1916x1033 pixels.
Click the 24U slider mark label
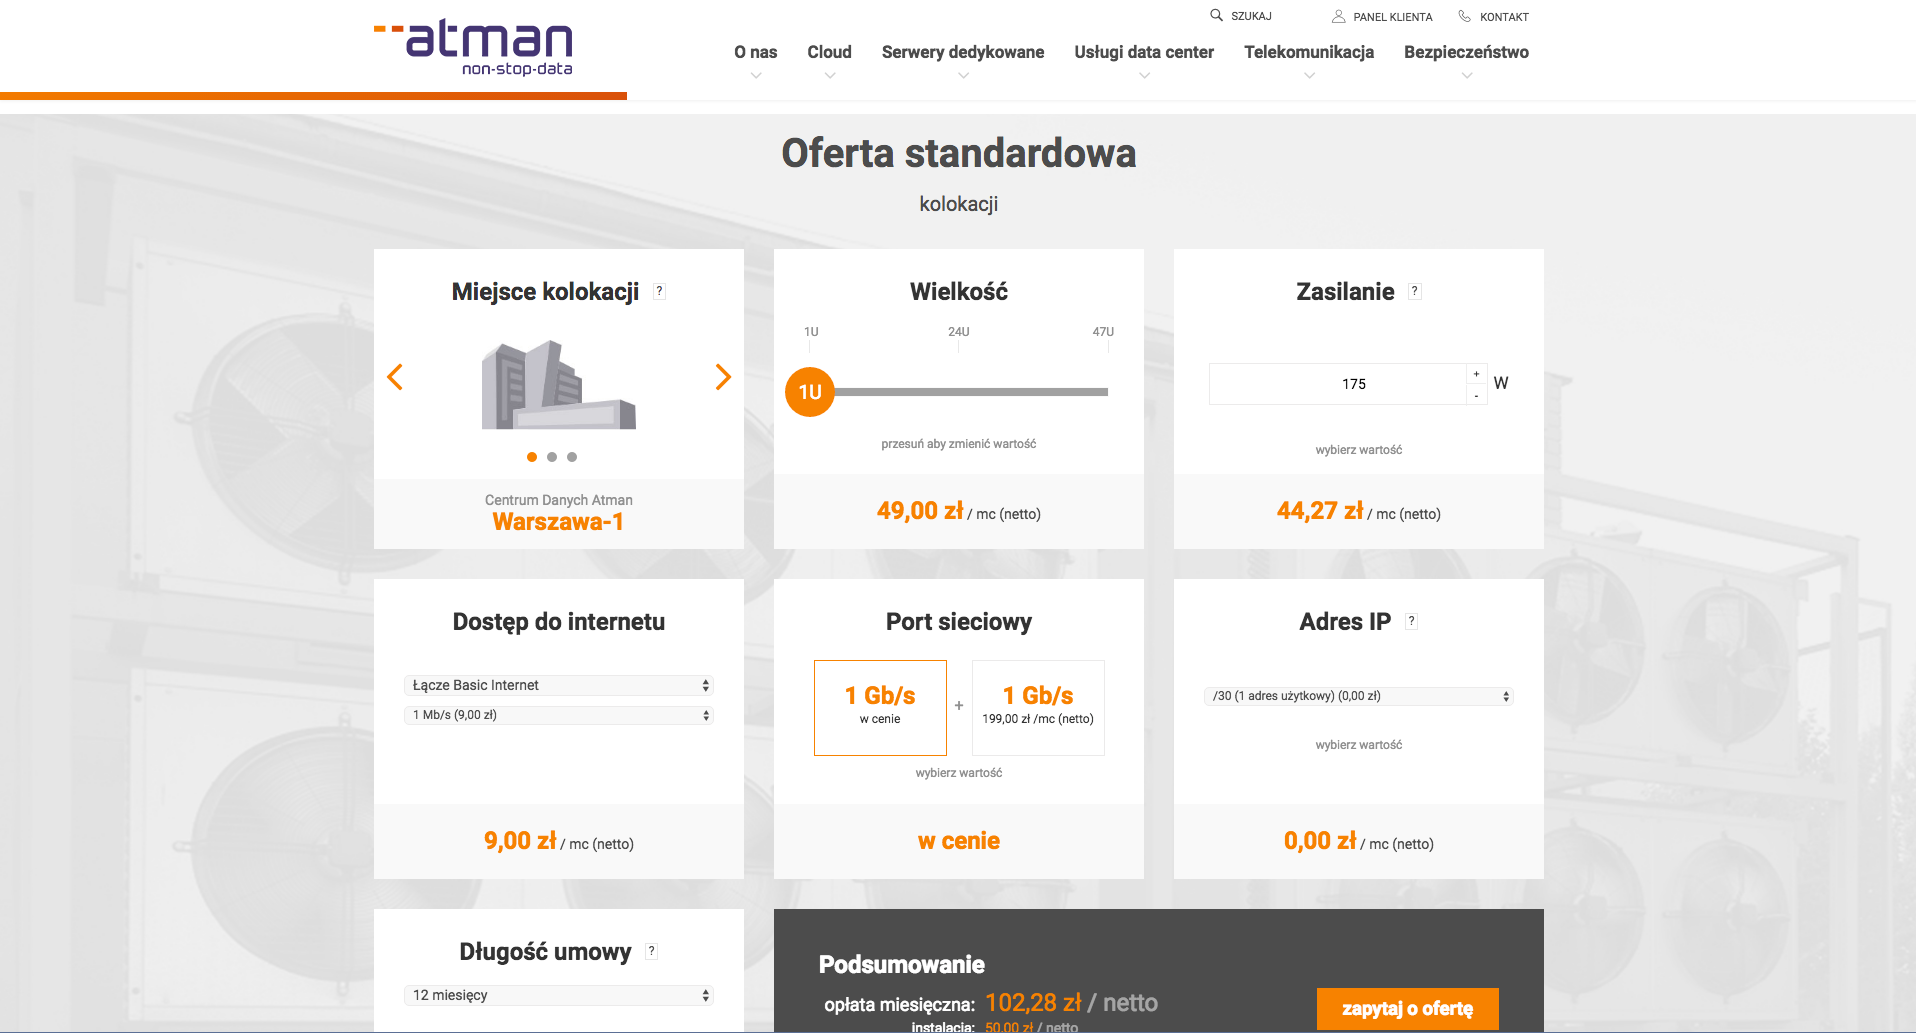tap(958, 332)
